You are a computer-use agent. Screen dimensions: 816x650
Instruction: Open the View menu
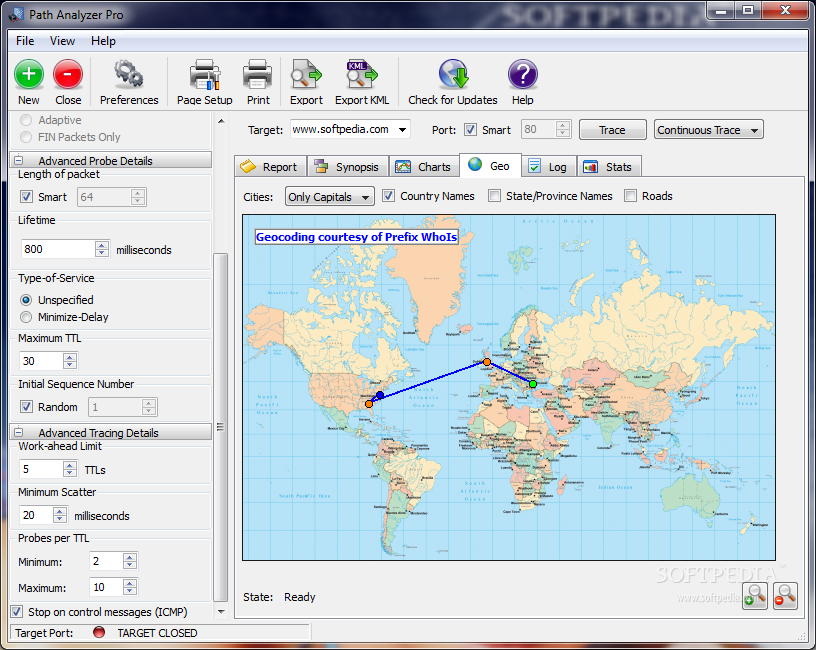click(x=62, y=41)
